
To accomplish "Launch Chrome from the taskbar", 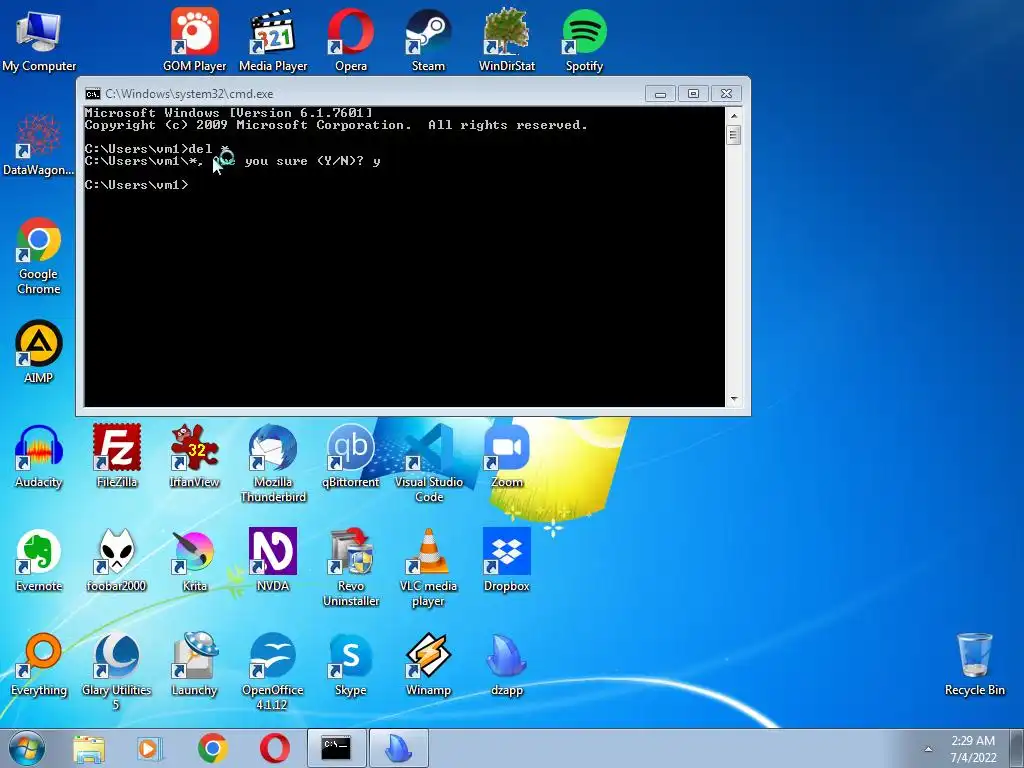I will [212, 748].
